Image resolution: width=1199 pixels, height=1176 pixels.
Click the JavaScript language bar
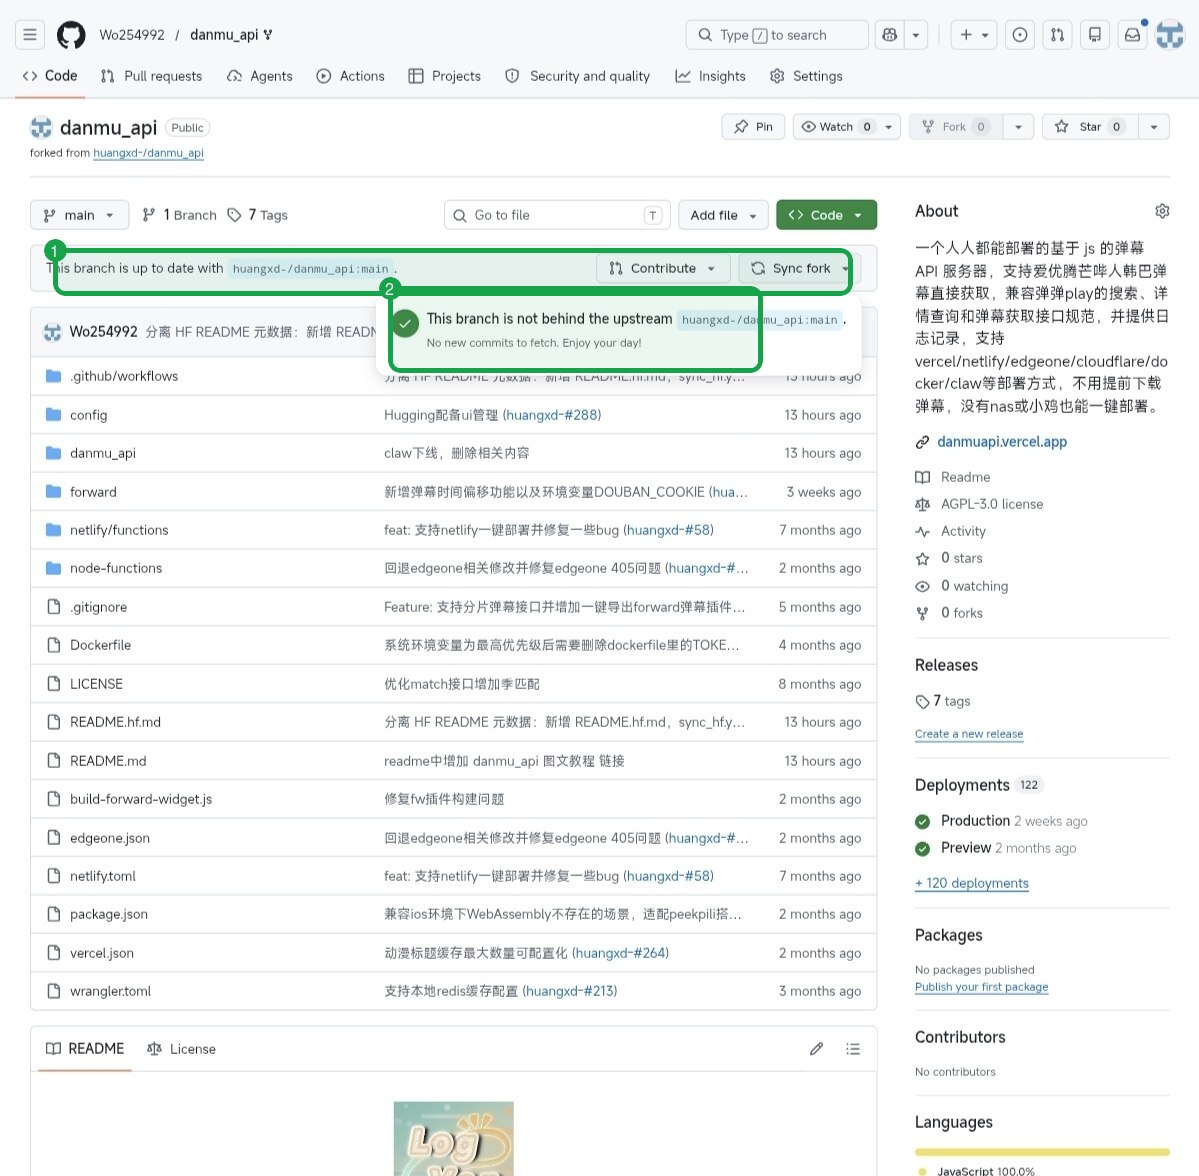(1042, 1152)
